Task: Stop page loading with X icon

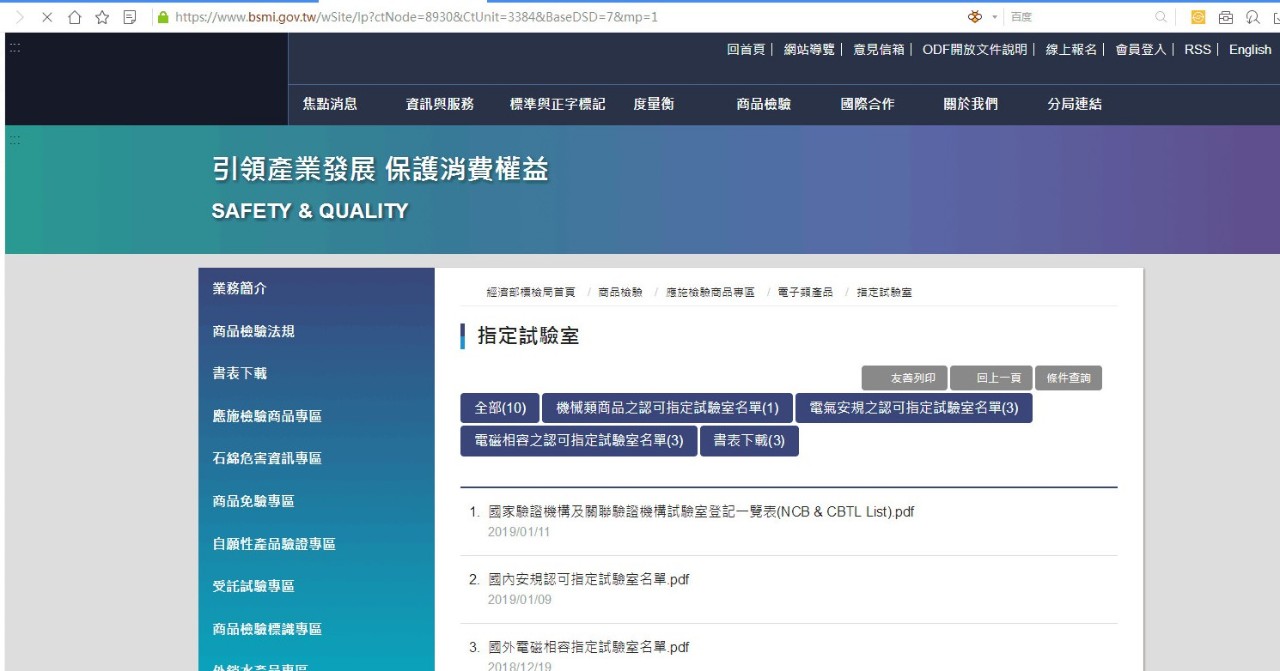Action: click(47, 17)
